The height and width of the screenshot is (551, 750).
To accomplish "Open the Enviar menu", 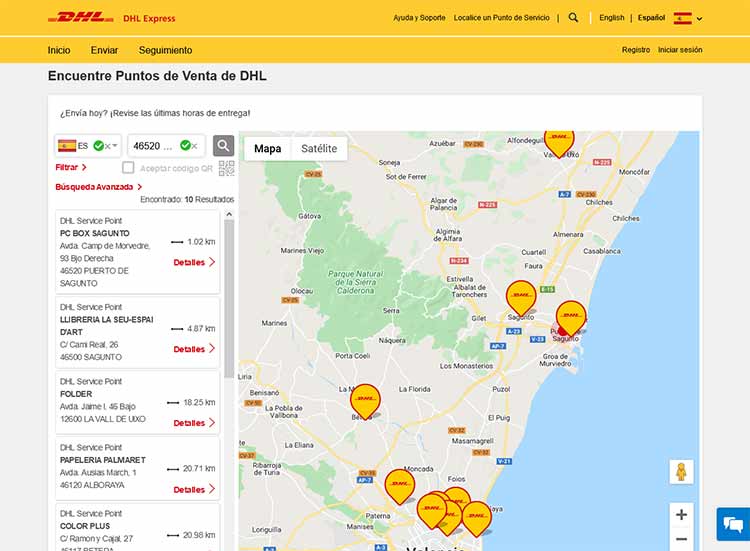I will (104, 50).
